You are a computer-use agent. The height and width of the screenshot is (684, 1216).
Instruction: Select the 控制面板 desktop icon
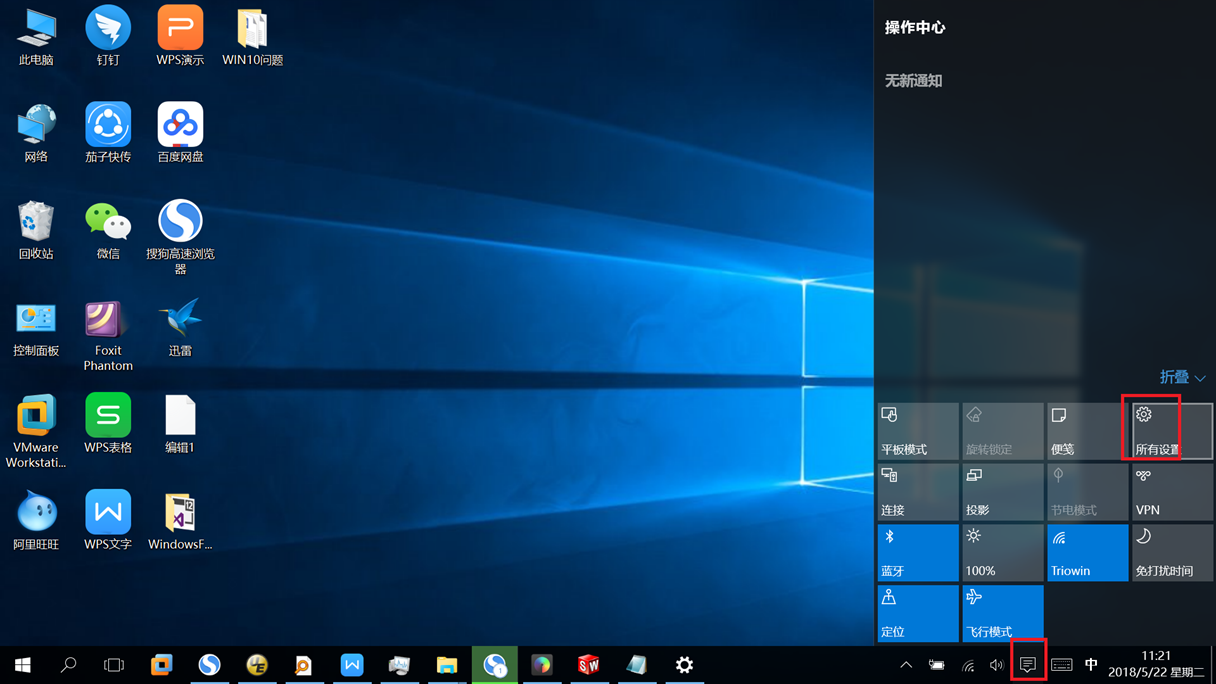coord(36,328)
